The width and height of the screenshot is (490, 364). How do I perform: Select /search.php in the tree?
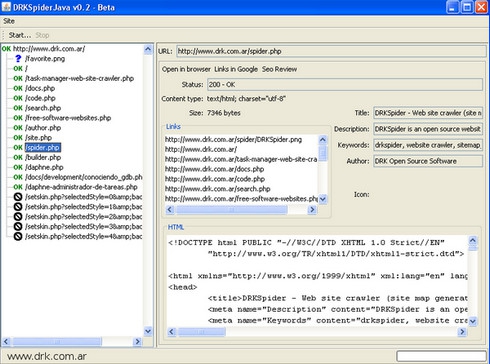pyautogui.click(x=43, y=108)
